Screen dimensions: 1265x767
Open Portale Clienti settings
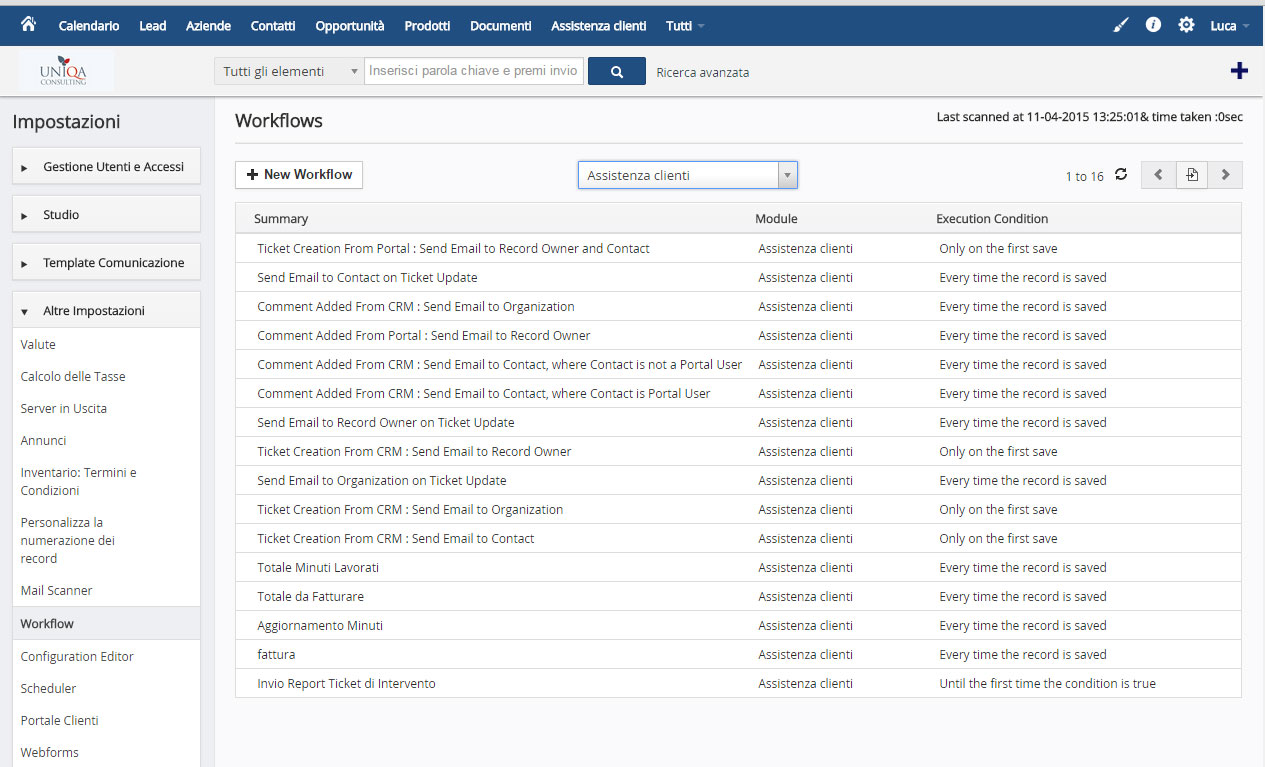(59, 721)
